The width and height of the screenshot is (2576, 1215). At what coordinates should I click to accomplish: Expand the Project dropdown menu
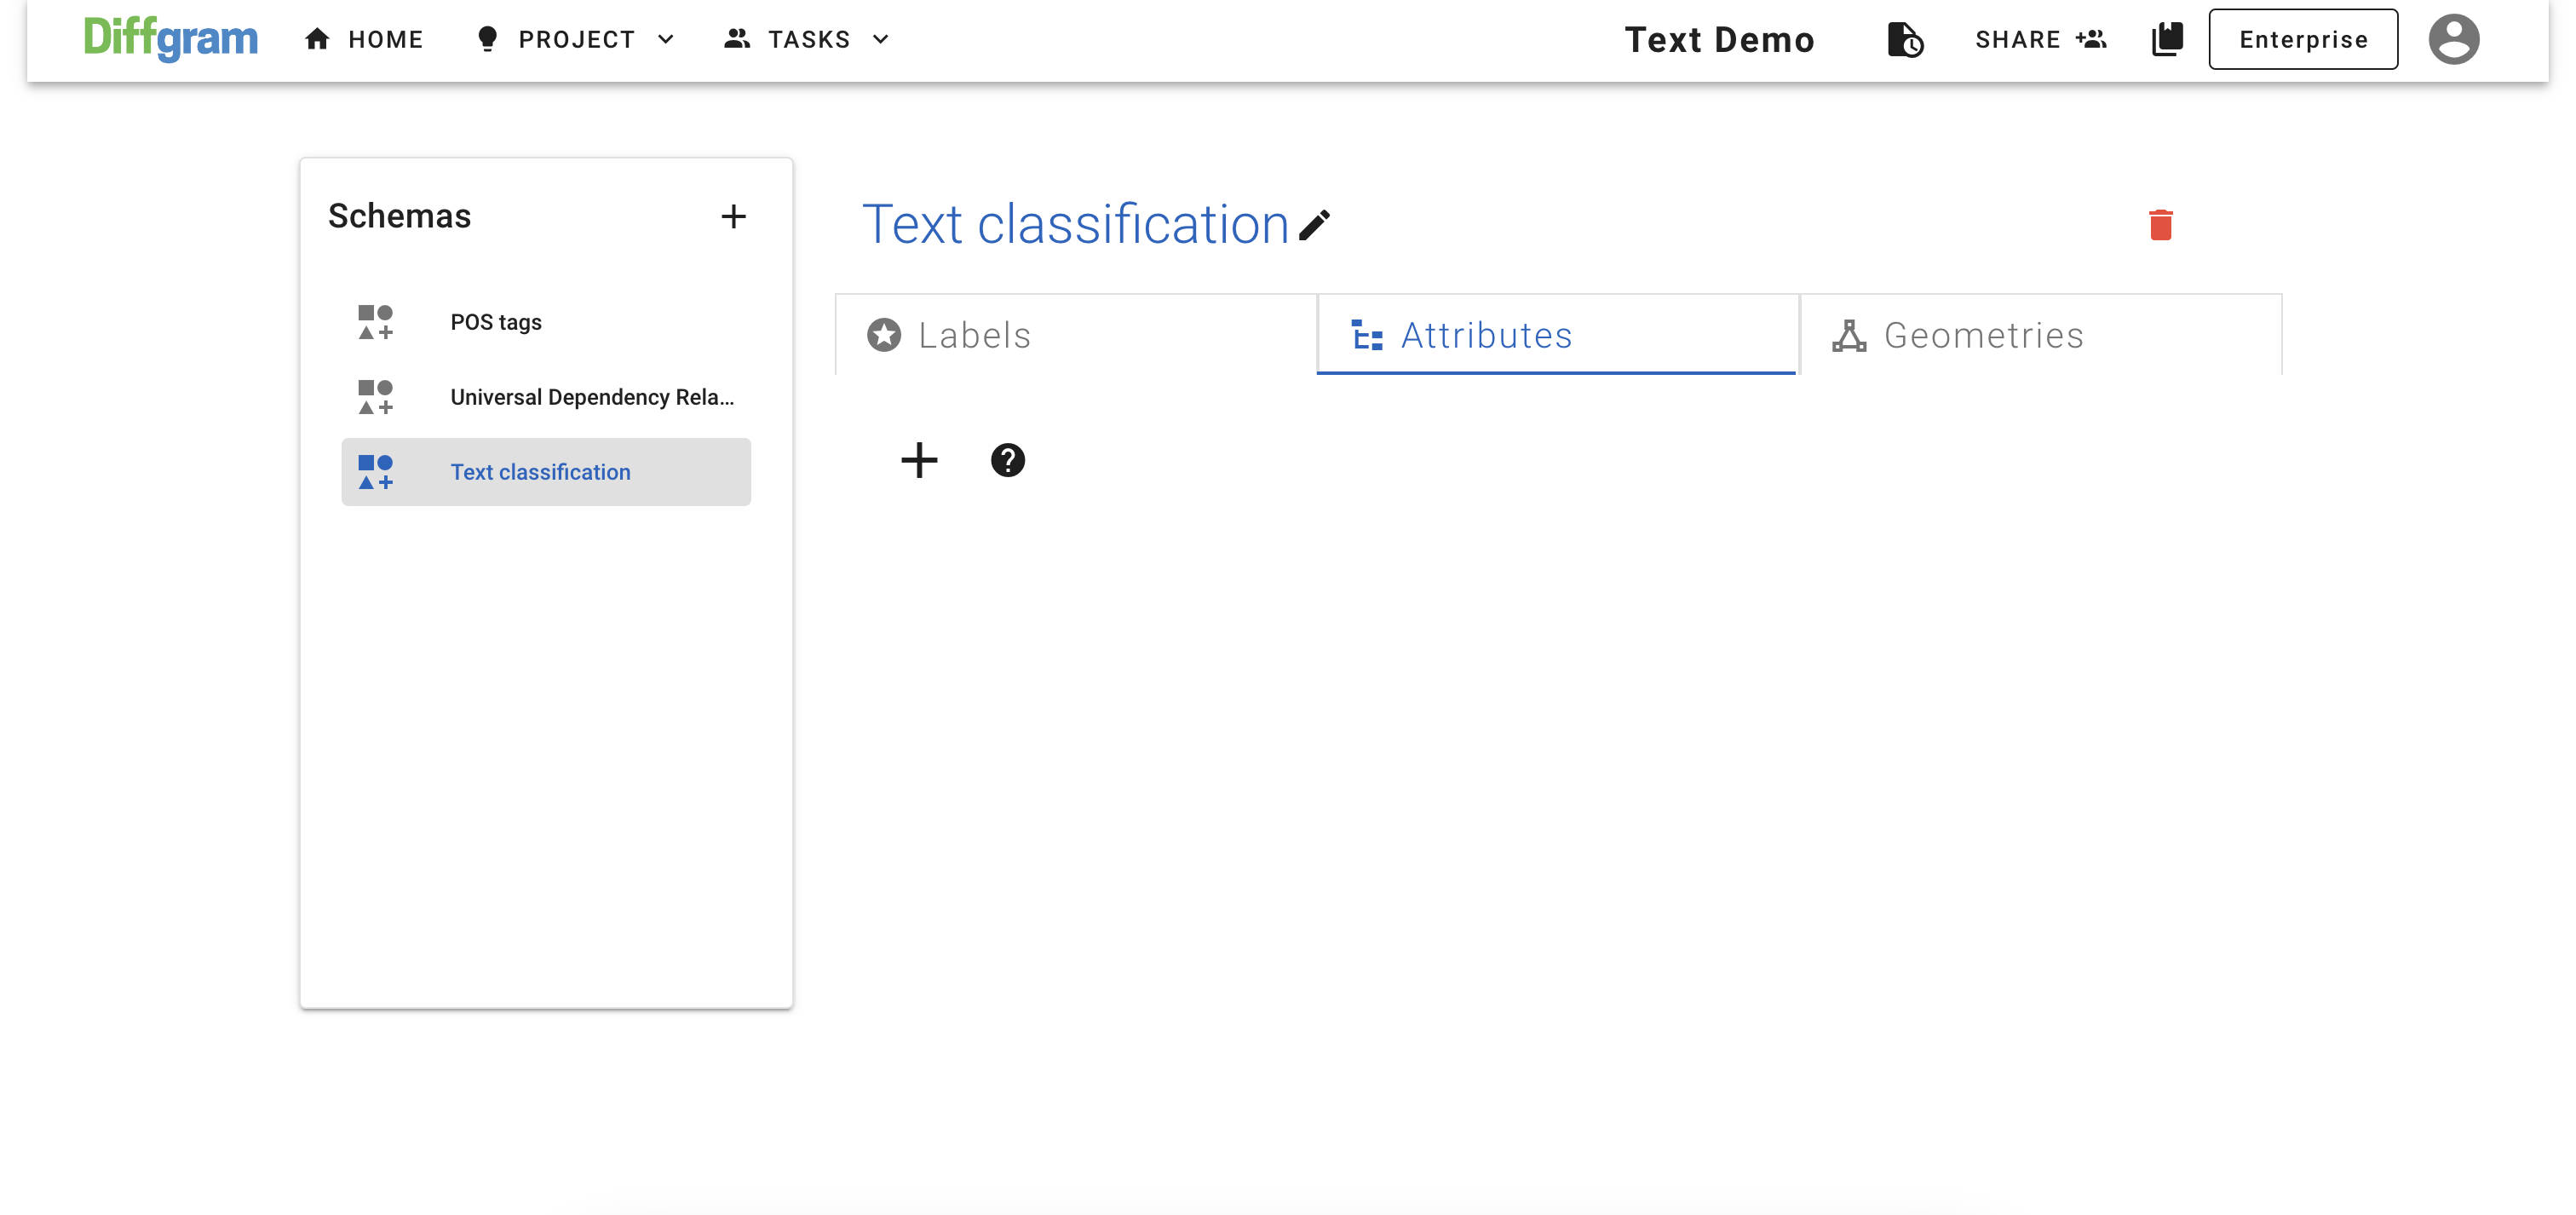tap(576, 39)
